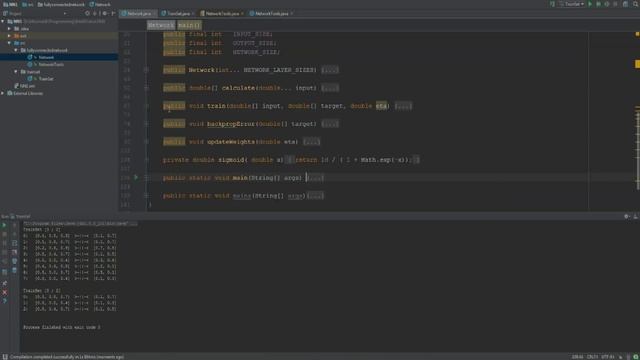
Task: Expand the out folder in project tree
Action: [x=9, y=36]
